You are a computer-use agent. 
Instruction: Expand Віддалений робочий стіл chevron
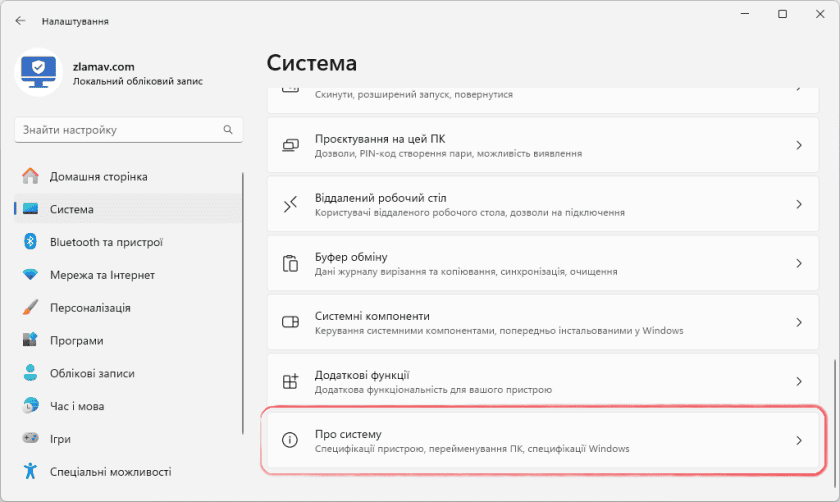(799, 204)
